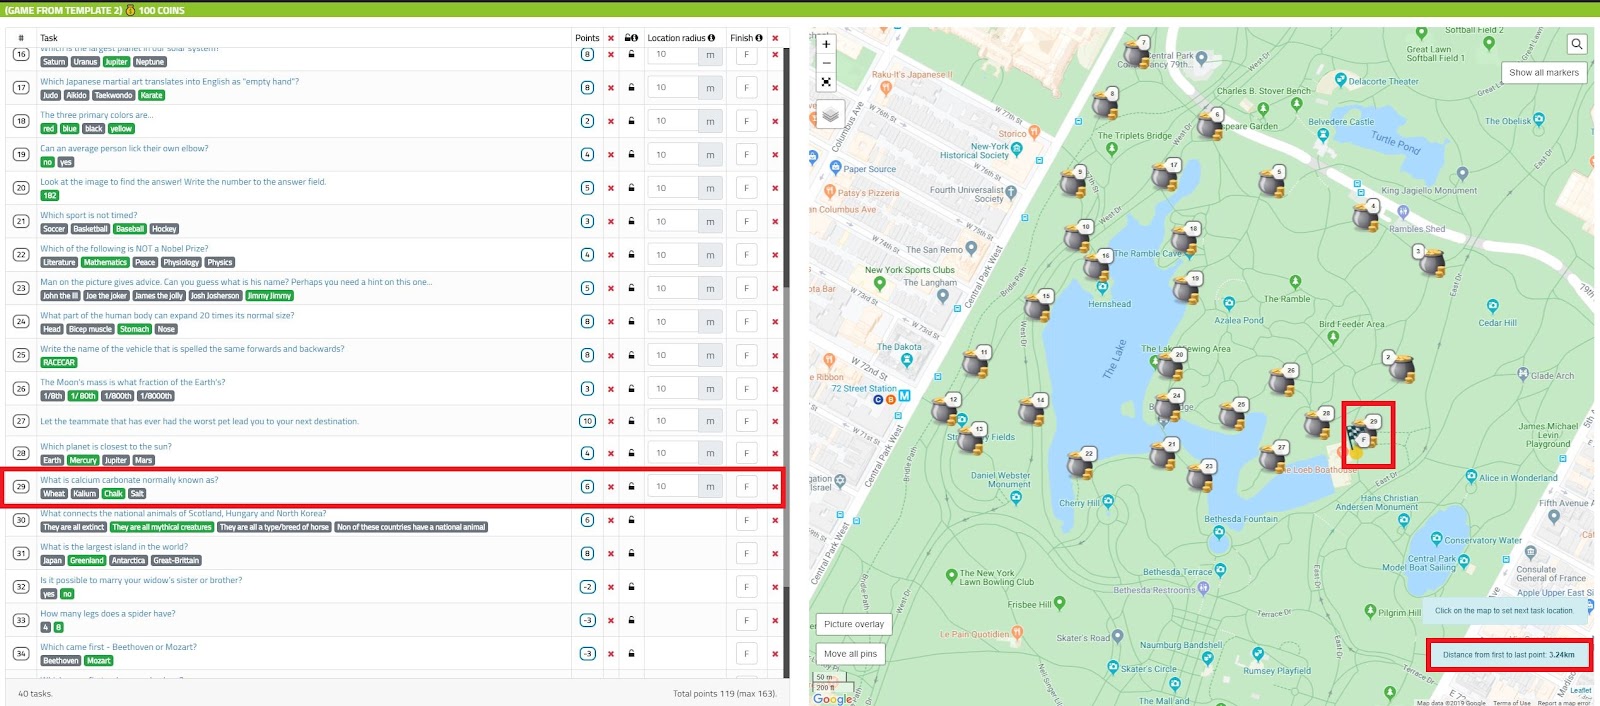1600x706 pixels.
Task: Click the info icon beside Location radius header
Action: (712, 38)
